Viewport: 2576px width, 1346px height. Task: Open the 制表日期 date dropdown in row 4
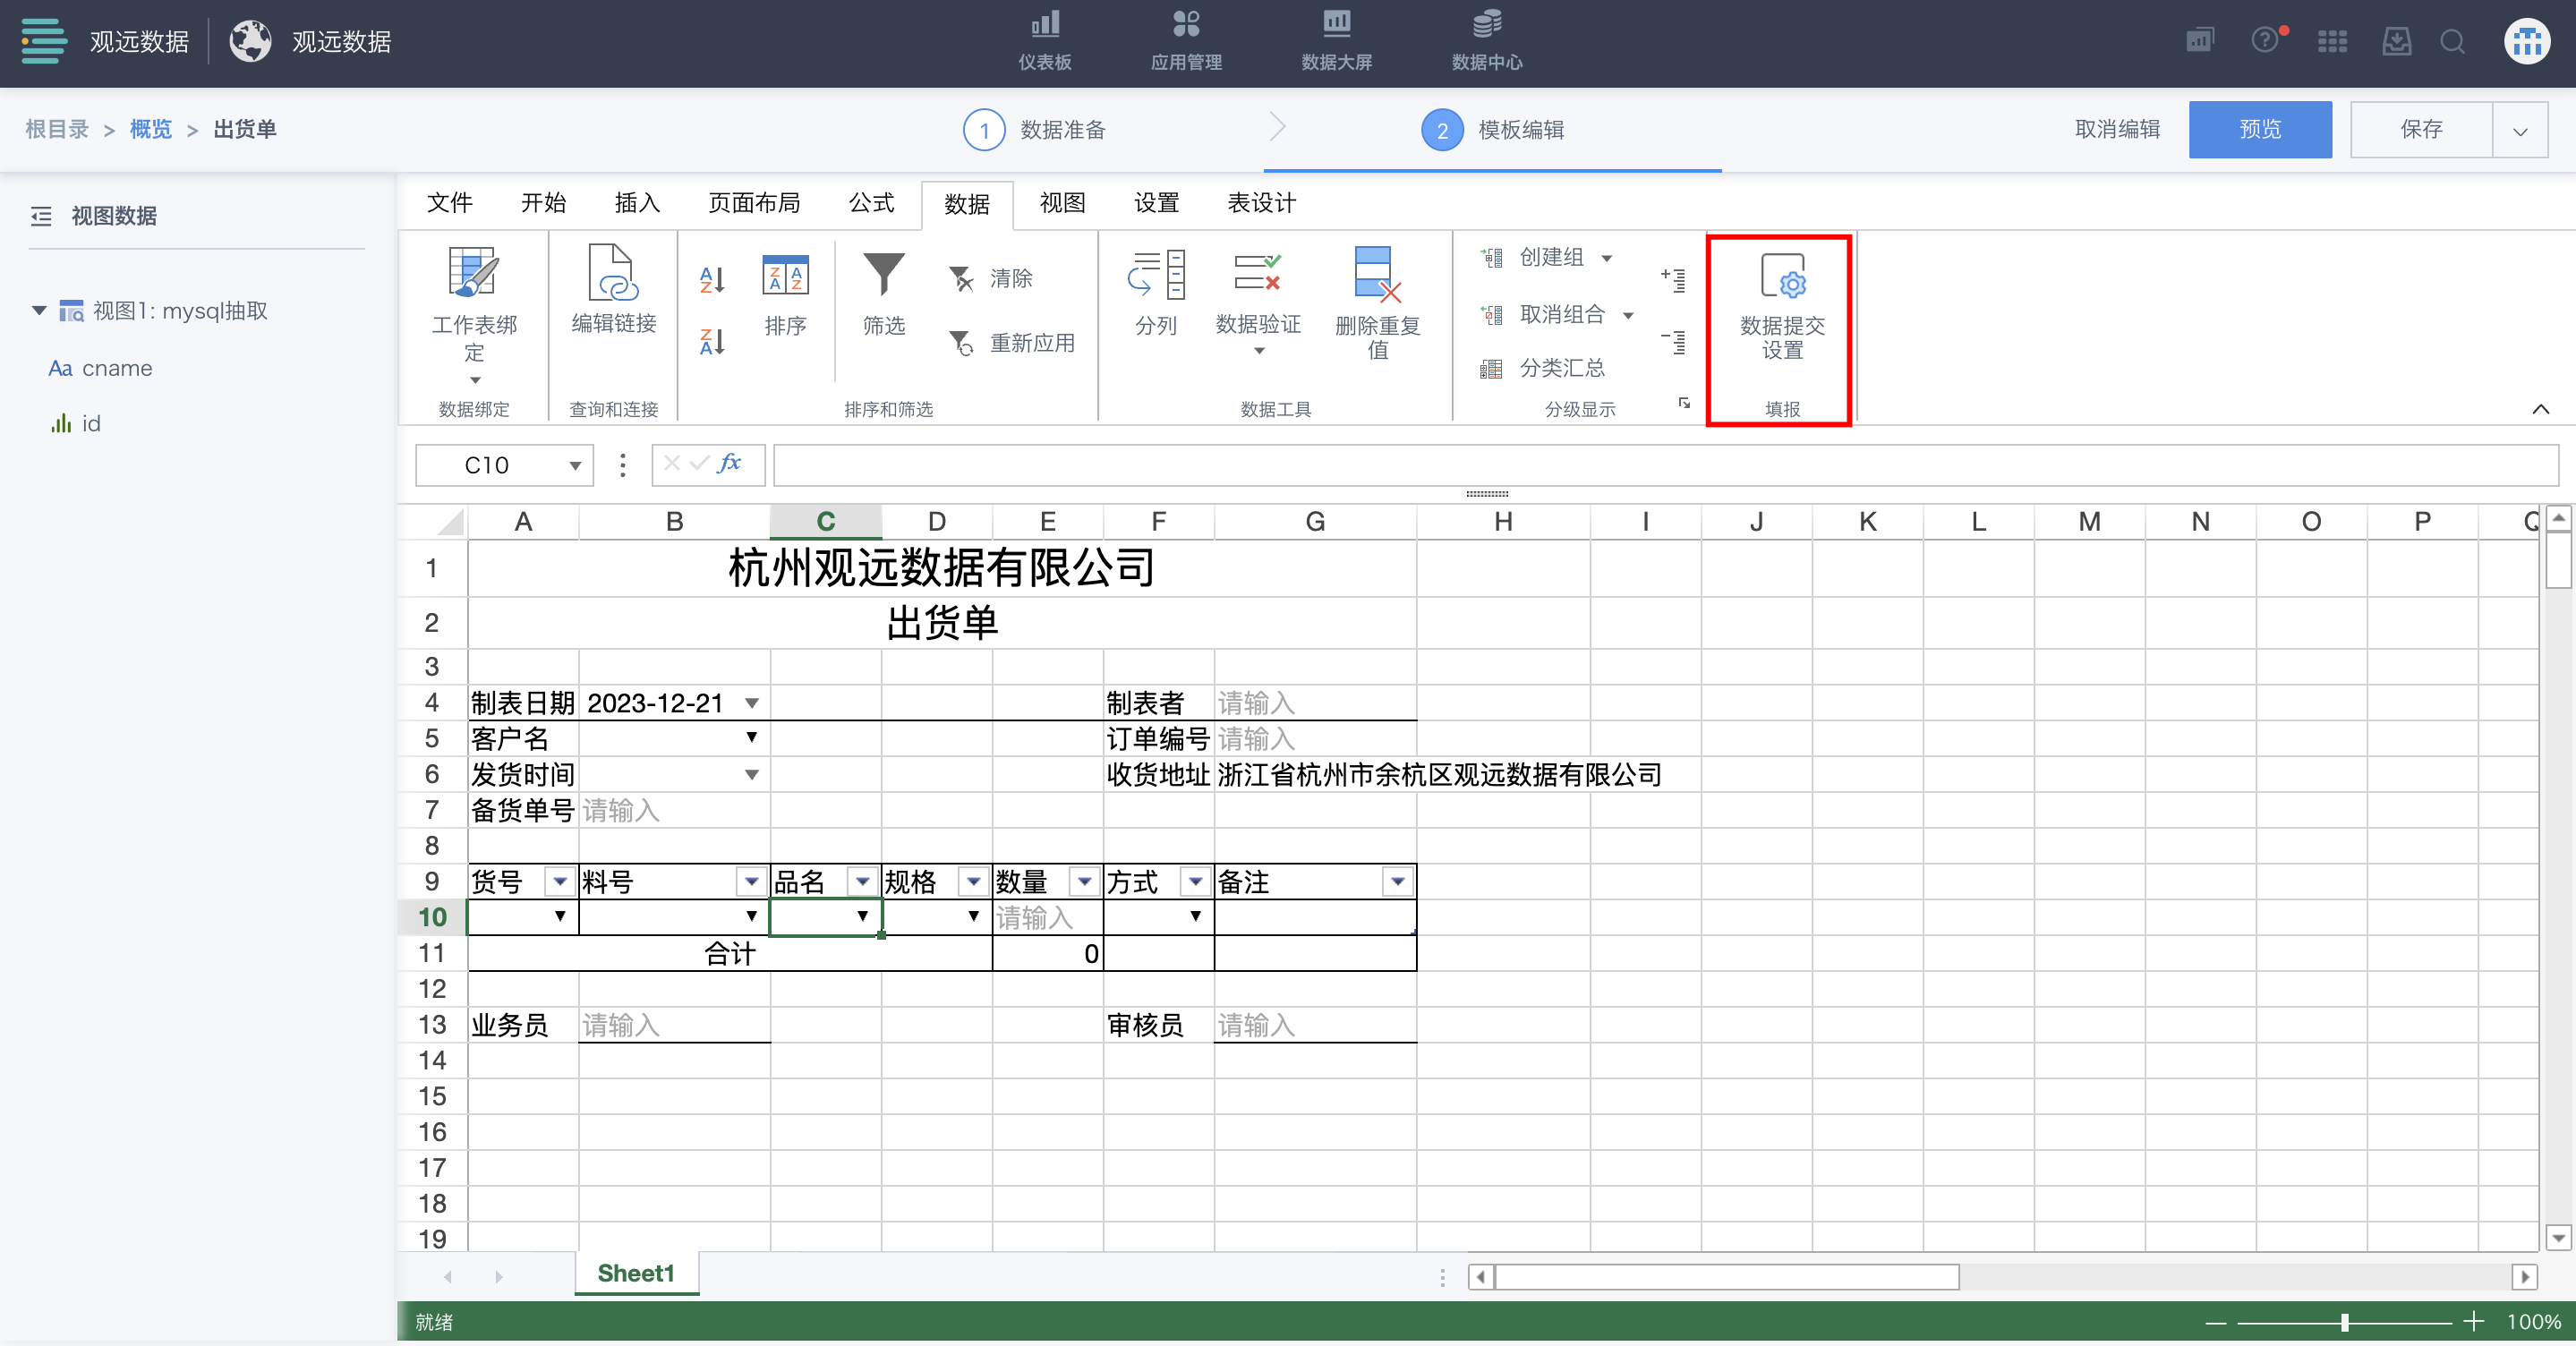[x=751, y=703]
